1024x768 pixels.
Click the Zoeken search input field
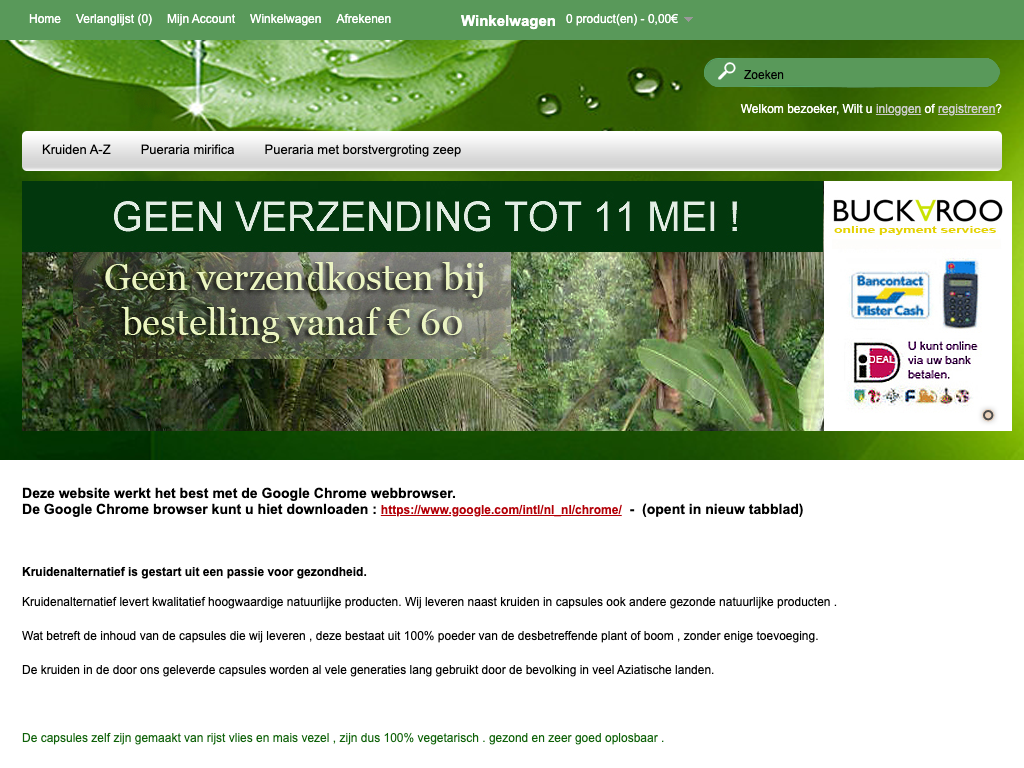tap(852, 72)
